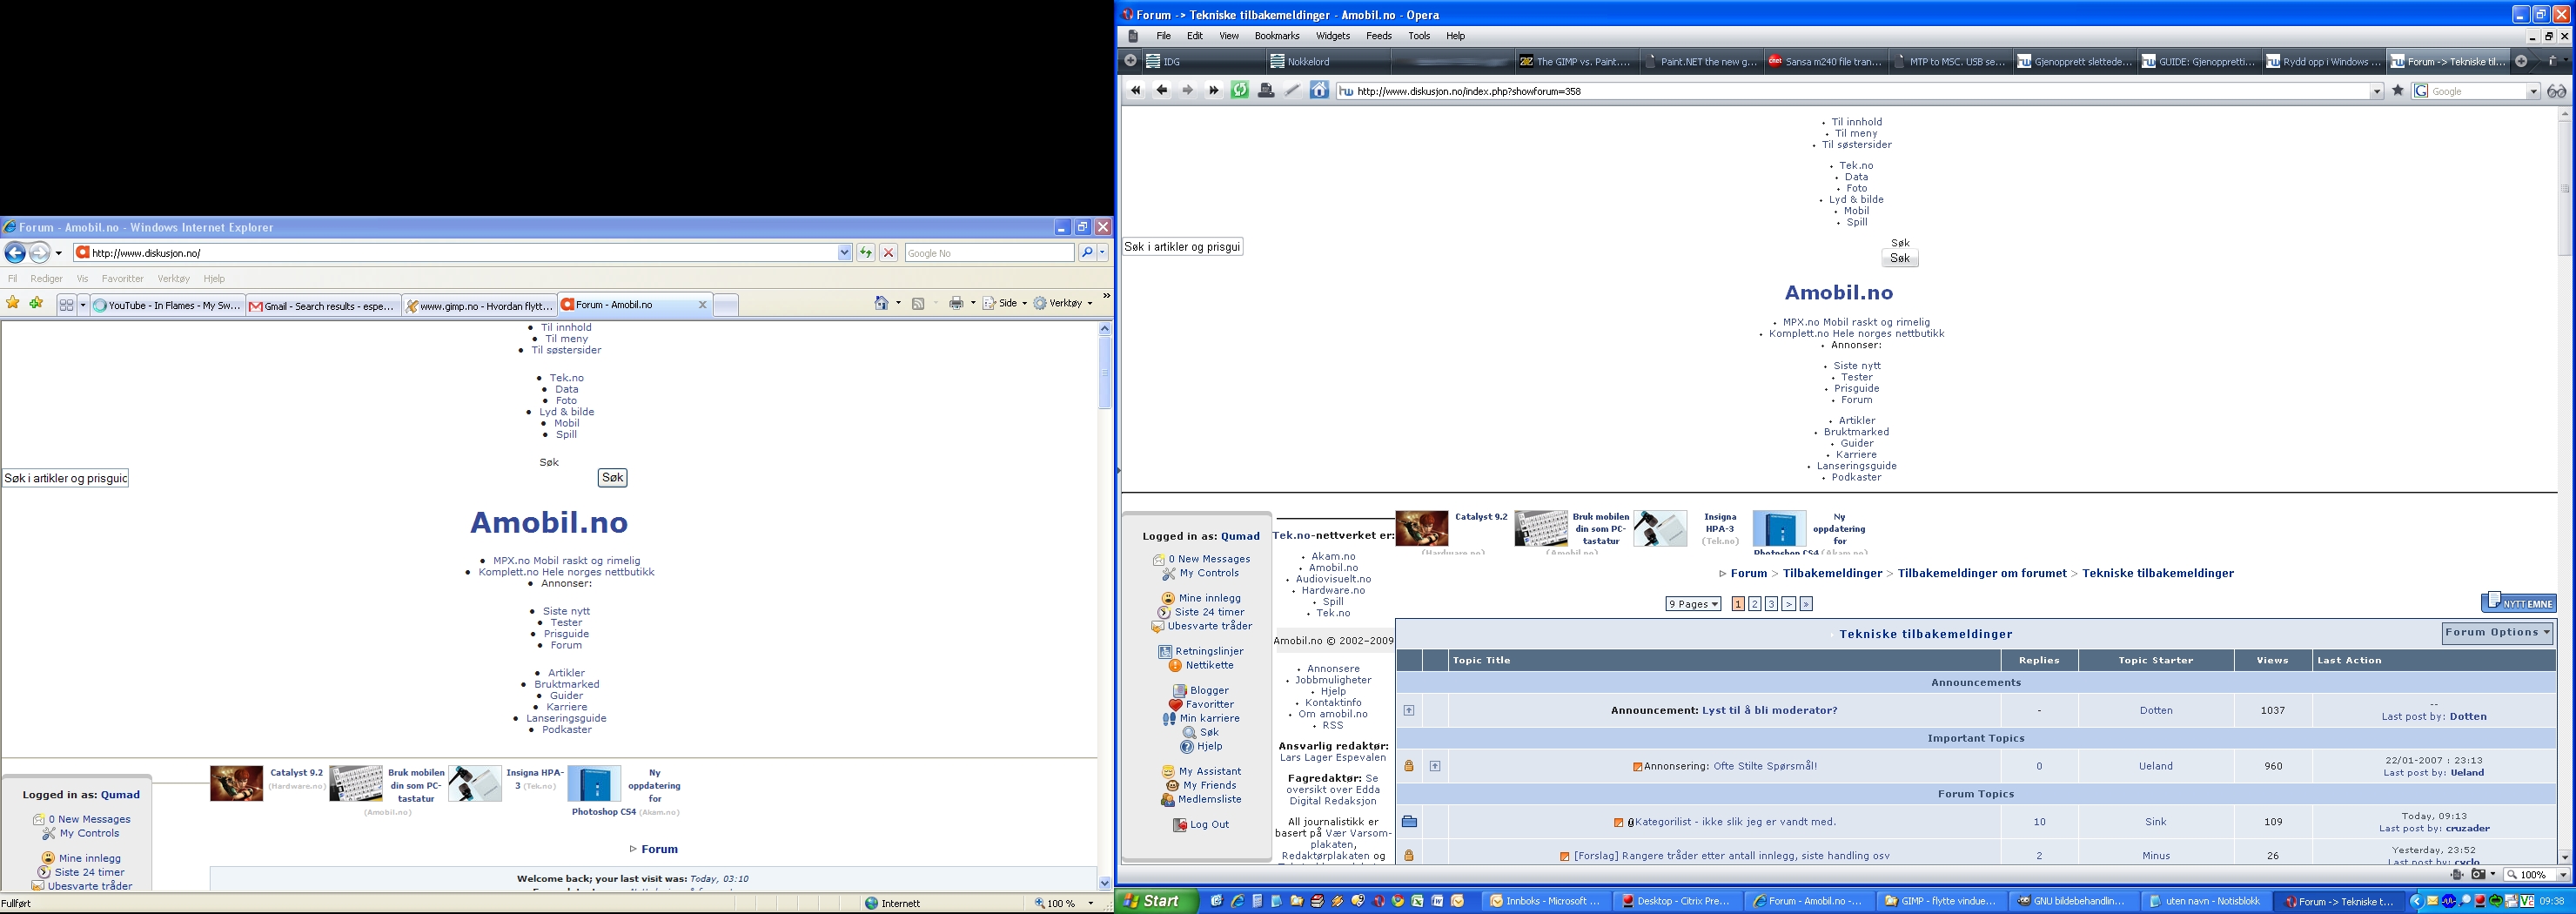Click Add to Favorites green plus star
Screen dimensions: 2576x914
36,303
